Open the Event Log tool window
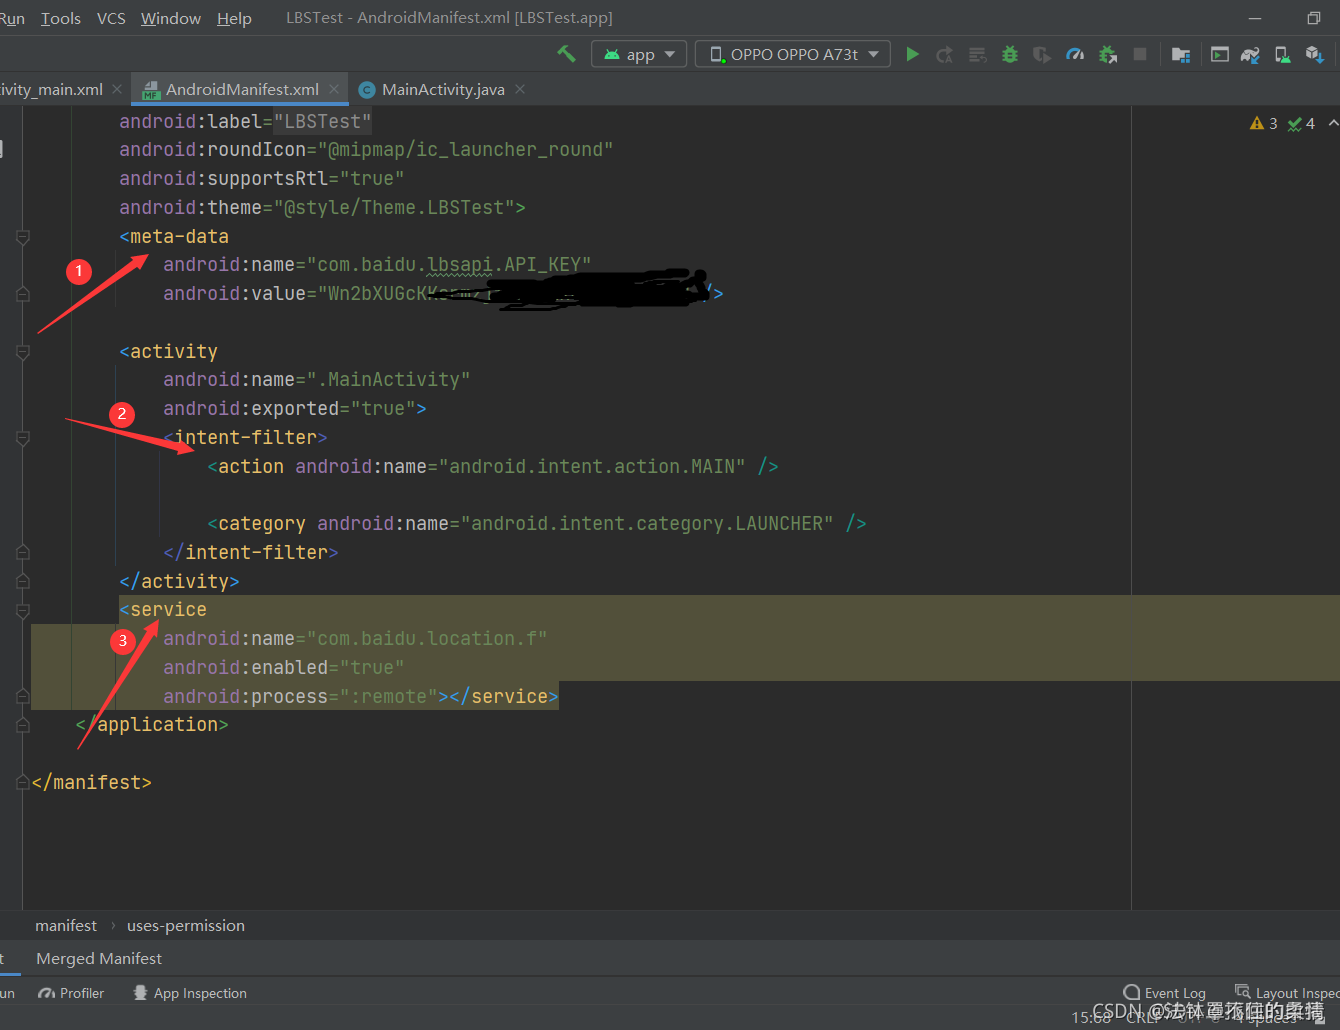 pos(1165,993)
